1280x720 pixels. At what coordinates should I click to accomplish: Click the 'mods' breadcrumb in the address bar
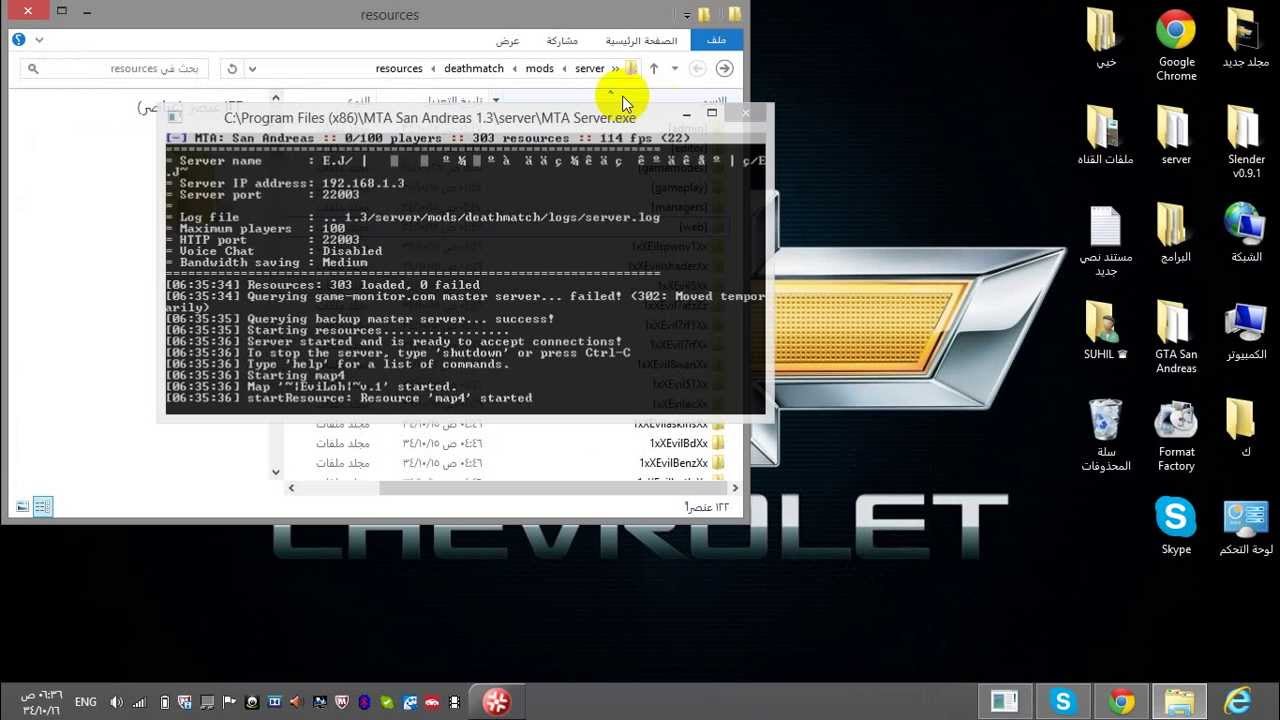[x=539, y=69]
